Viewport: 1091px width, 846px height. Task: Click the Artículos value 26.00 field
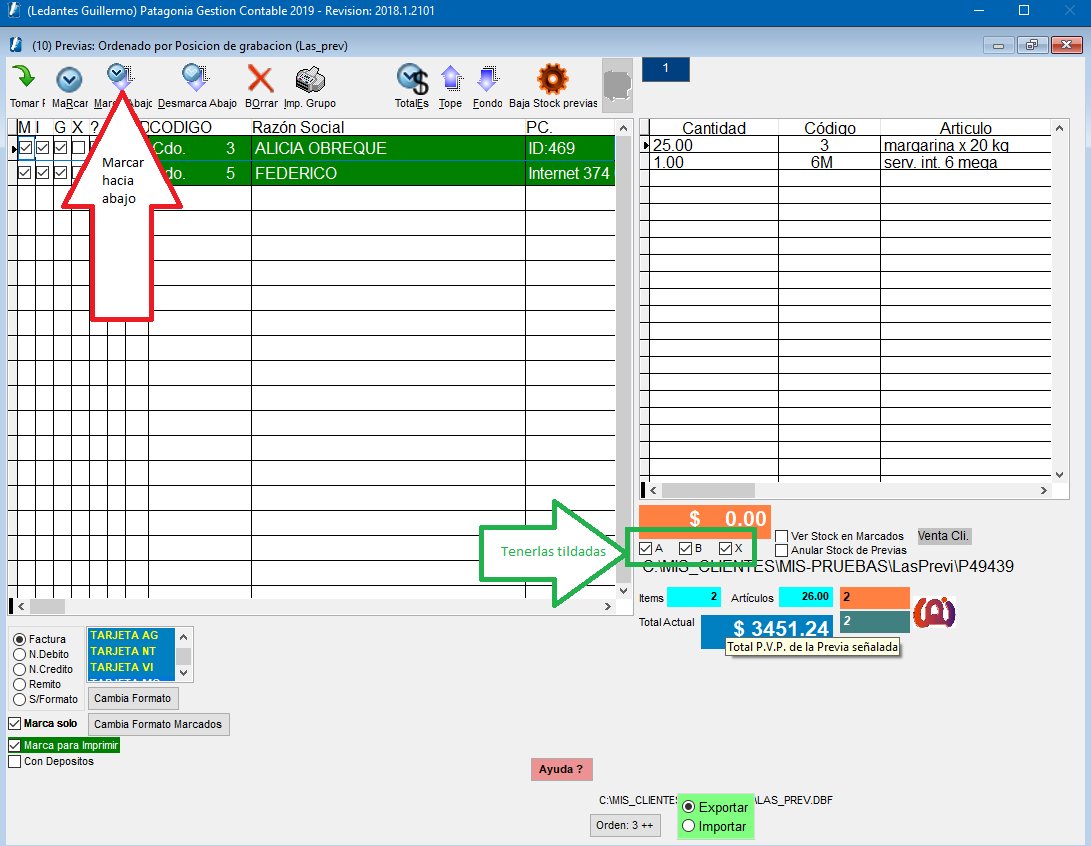click(806, 597)
